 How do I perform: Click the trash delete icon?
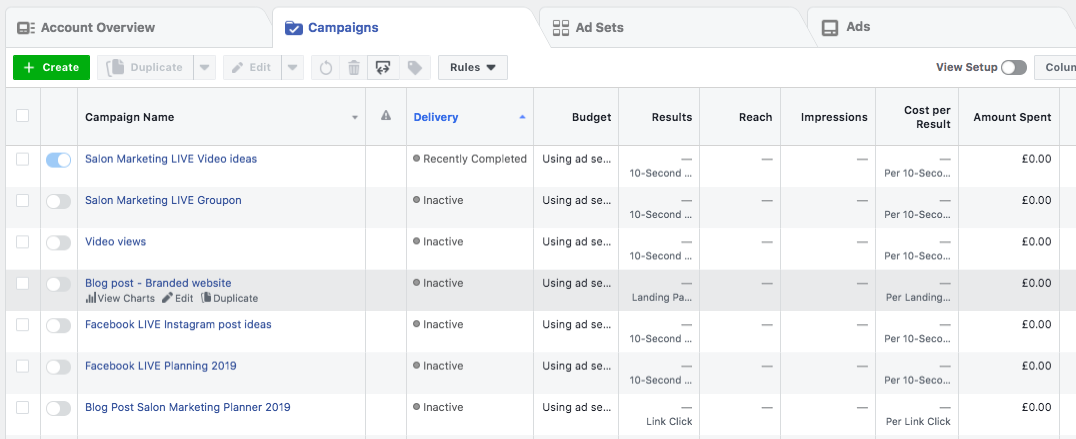[353, 67]
